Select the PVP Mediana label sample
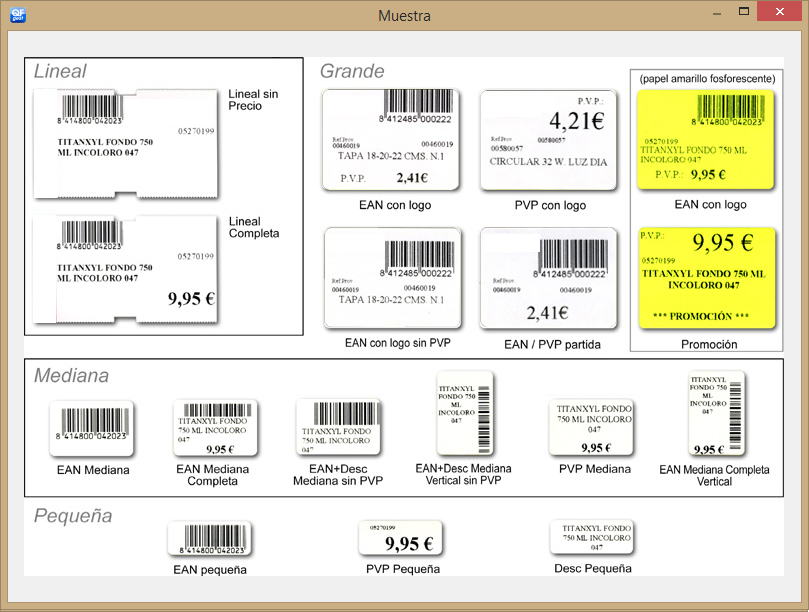Image resolution: width=809 pixels, height=612 pixels. click(x=591, y=427)
